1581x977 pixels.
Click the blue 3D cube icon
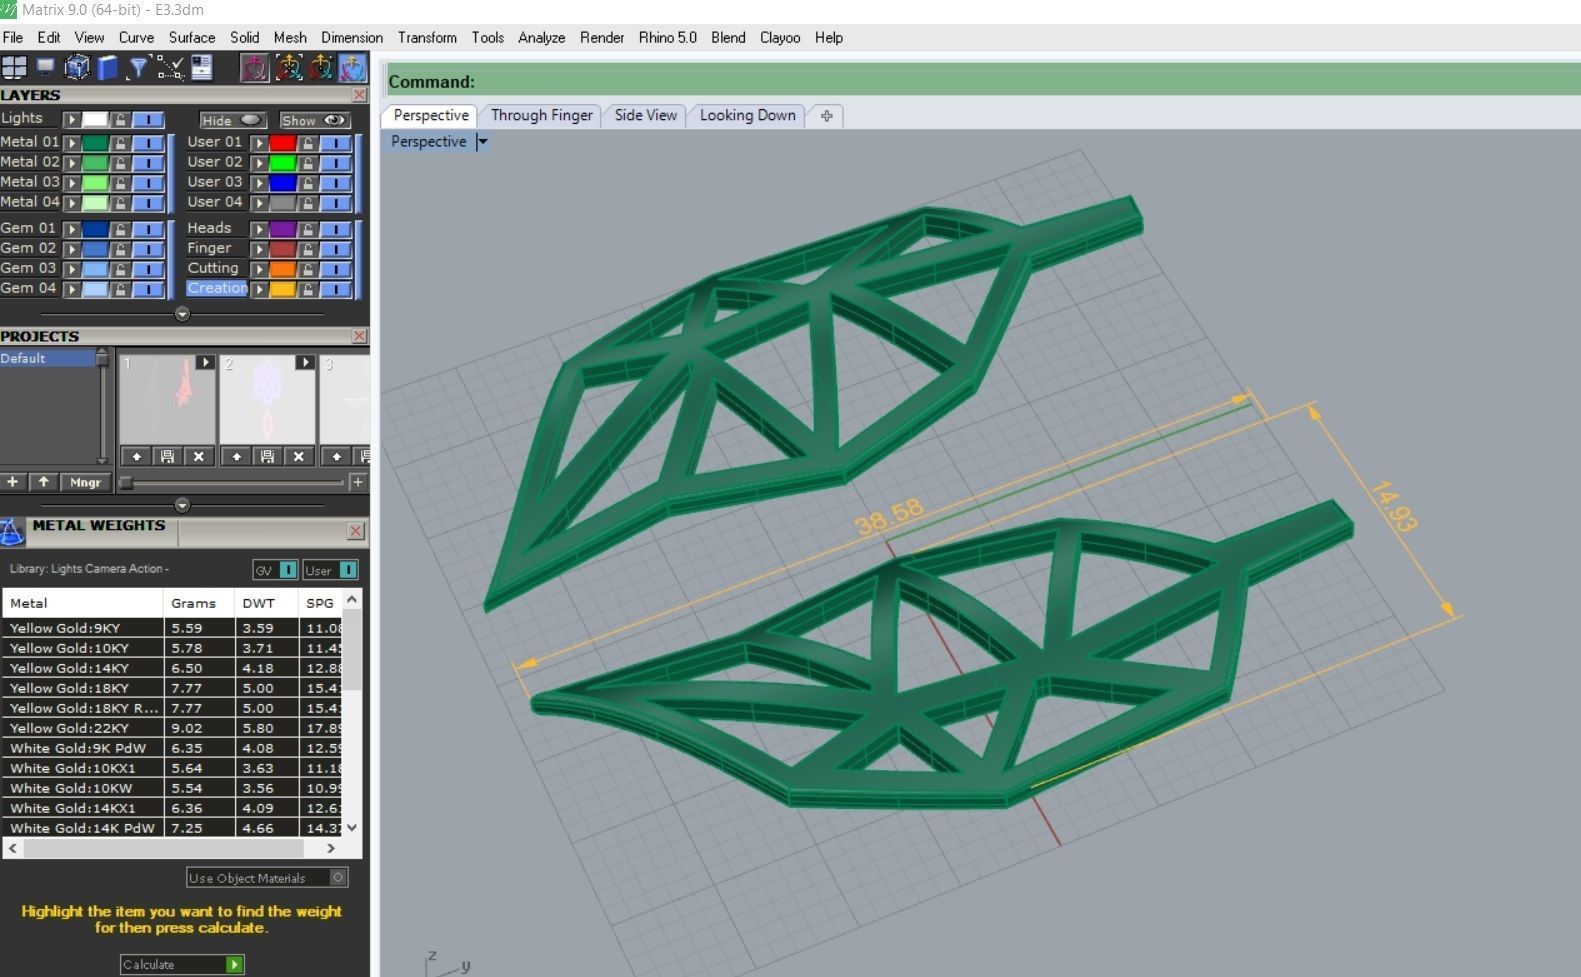point(77,67)
